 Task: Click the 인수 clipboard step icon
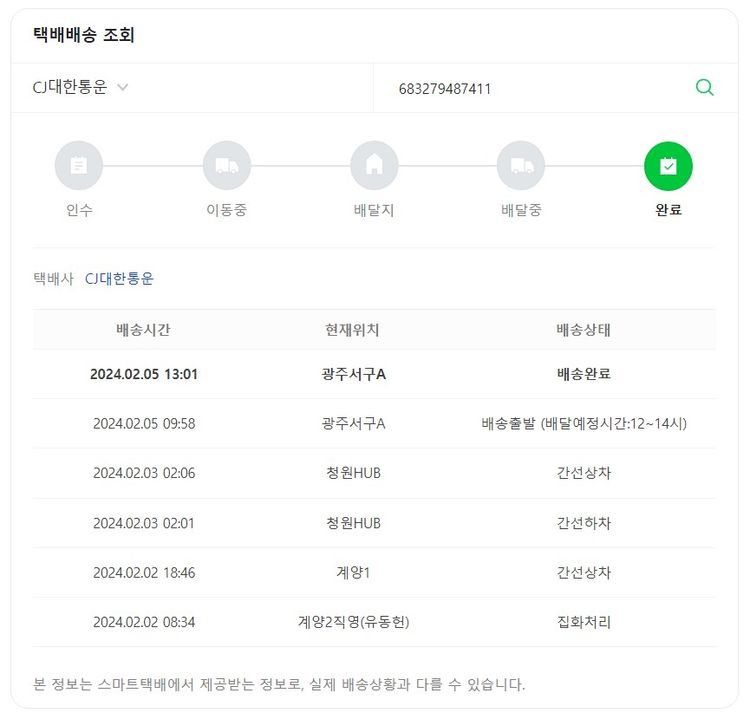pos(79,166)
